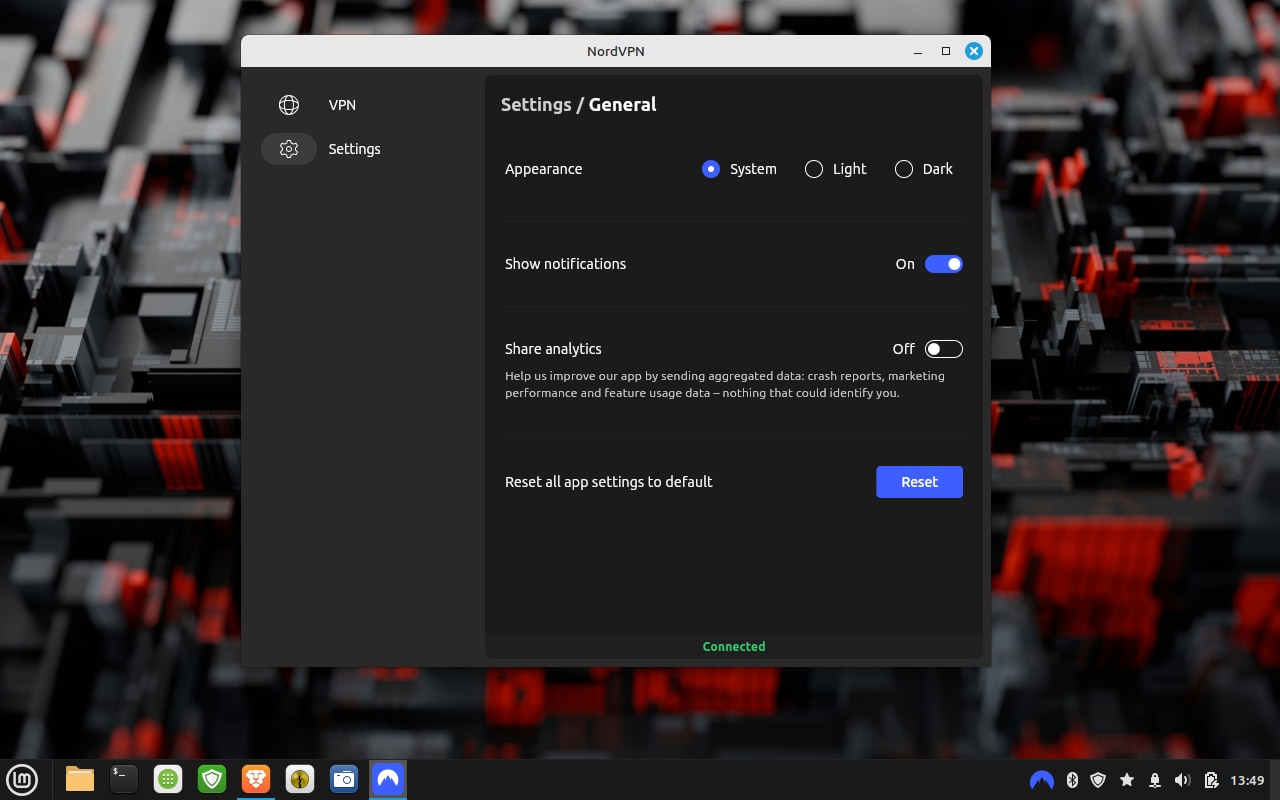Open the Bluetooth tray icon

pyautogui.click(x=1072, y=780)
